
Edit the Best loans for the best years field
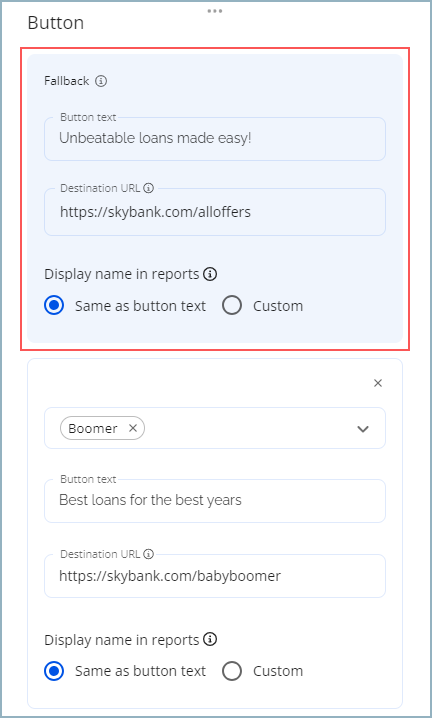tap(215, 500)
